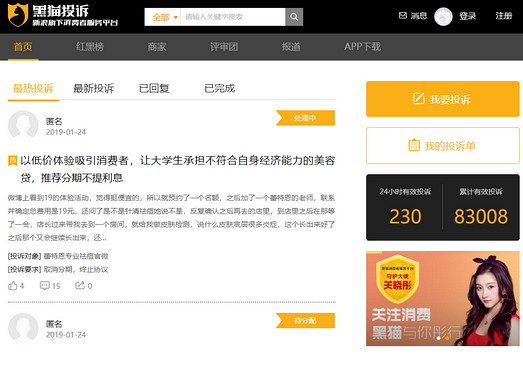Open the 消息 envelope icon
The height and width of the screenshot is (375, 523).
(403, 15)
